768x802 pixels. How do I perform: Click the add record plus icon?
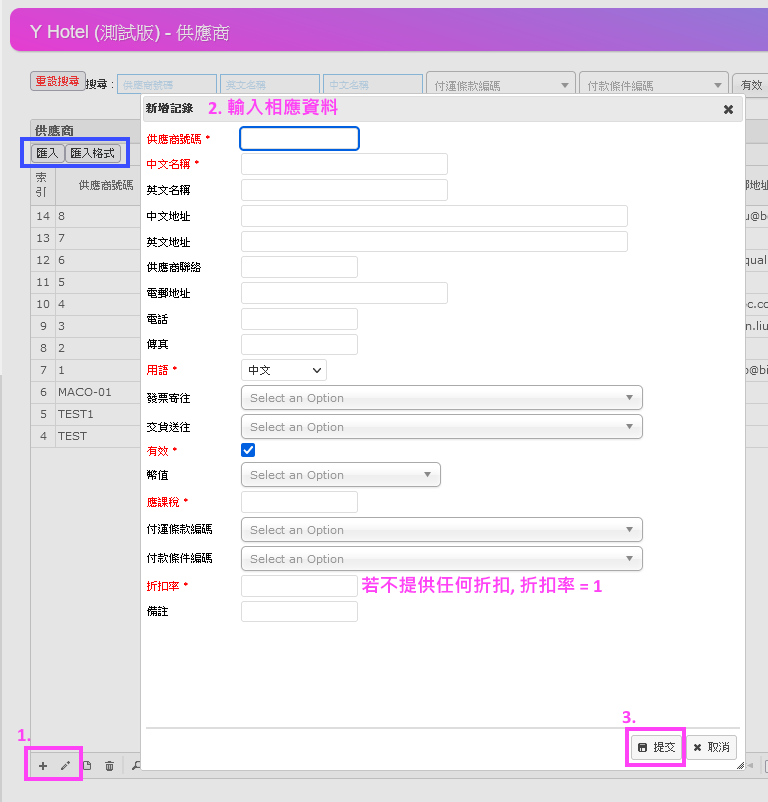coord(43,766)
